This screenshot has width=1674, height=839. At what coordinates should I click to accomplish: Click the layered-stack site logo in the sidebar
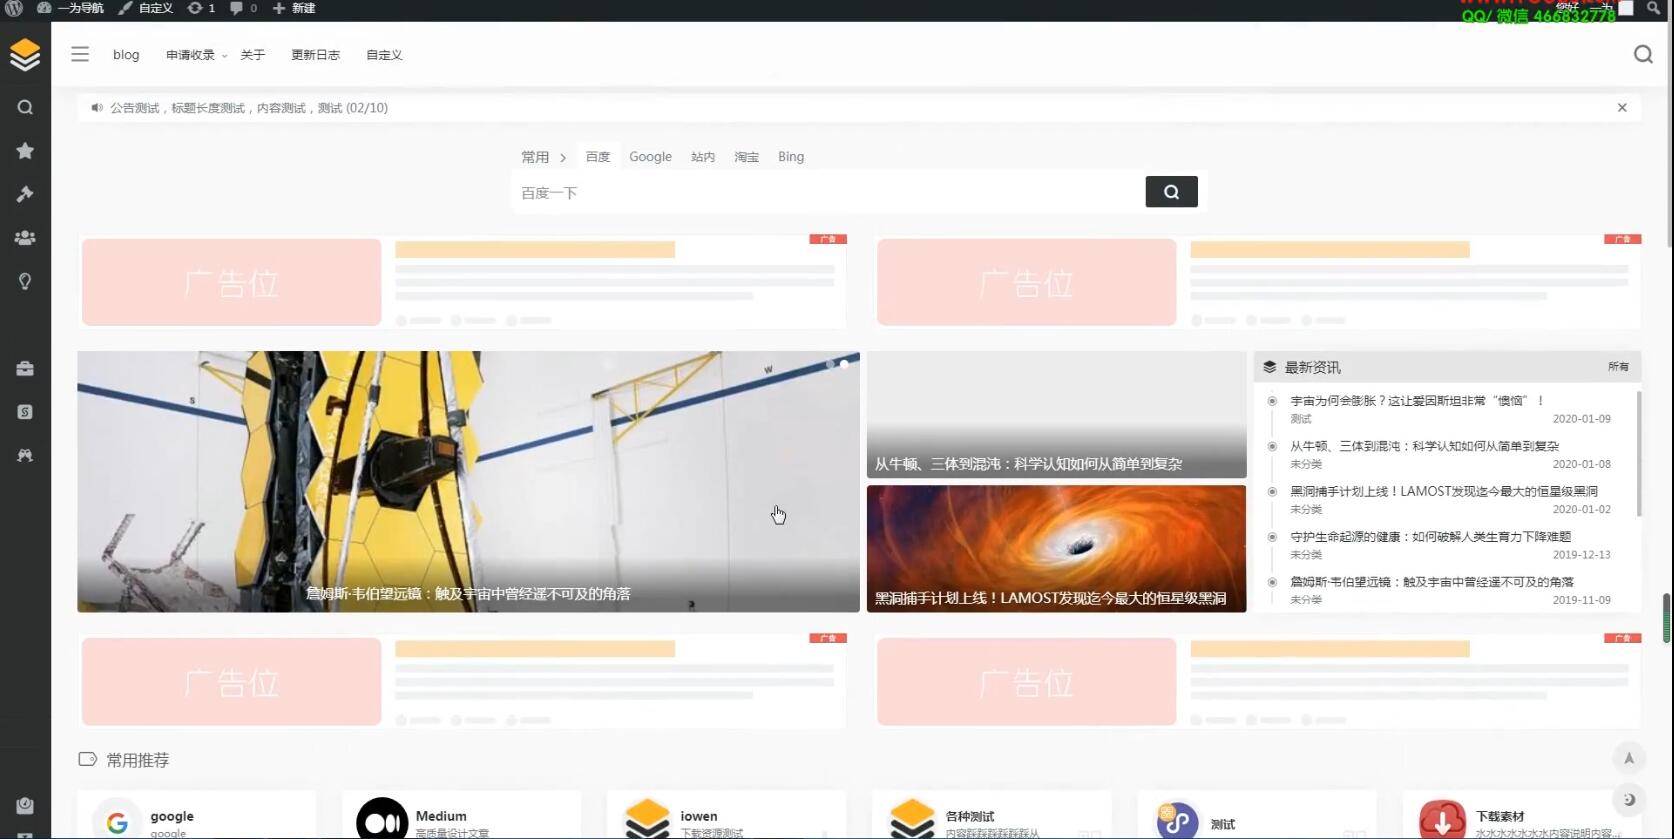(25, 55)
